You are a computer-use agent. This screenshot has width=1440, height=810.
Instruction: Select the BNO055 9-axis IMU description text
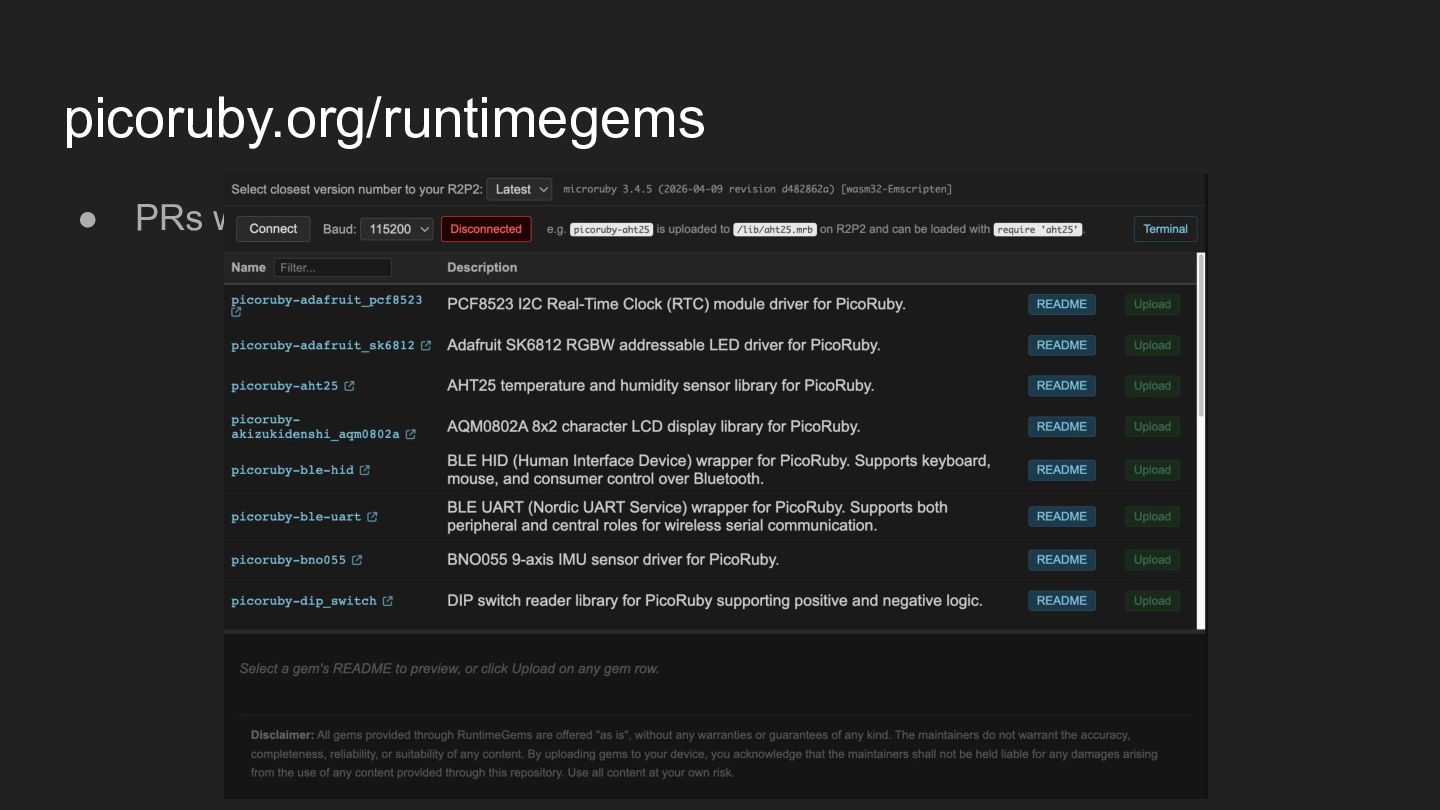coord(613,560)
